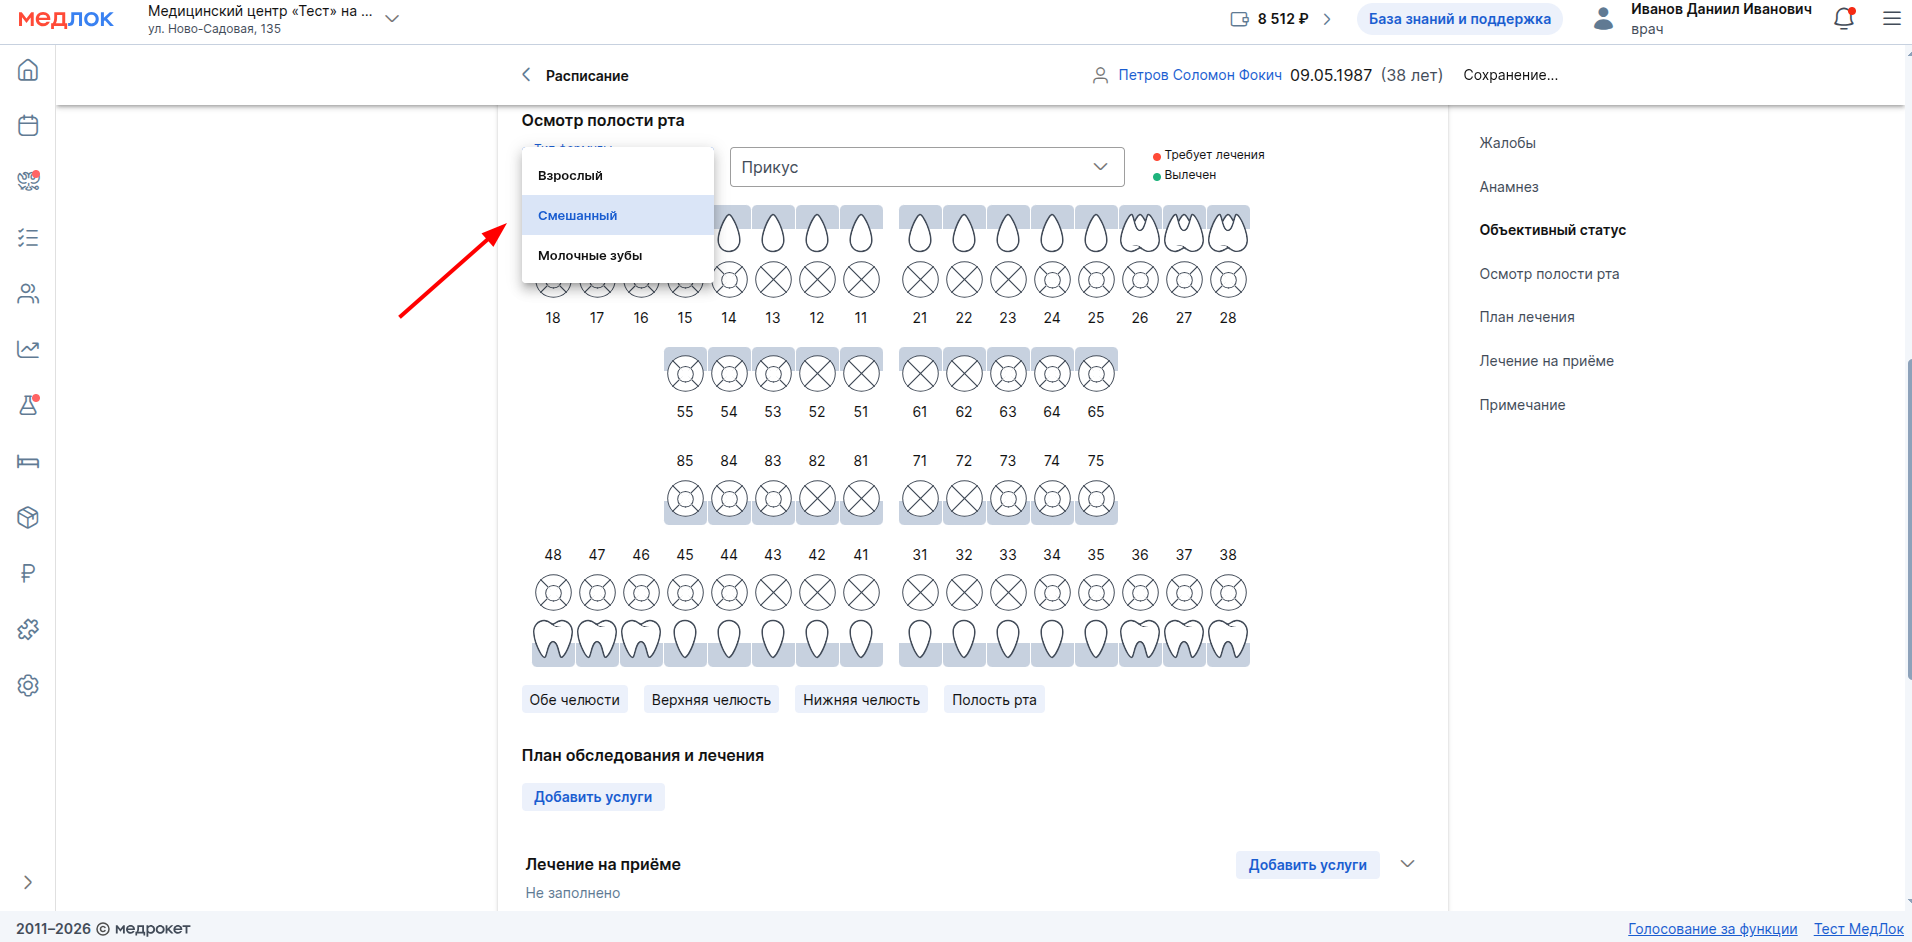Click the Верхняя челюсть button
1912x942 pixels.
711,700
